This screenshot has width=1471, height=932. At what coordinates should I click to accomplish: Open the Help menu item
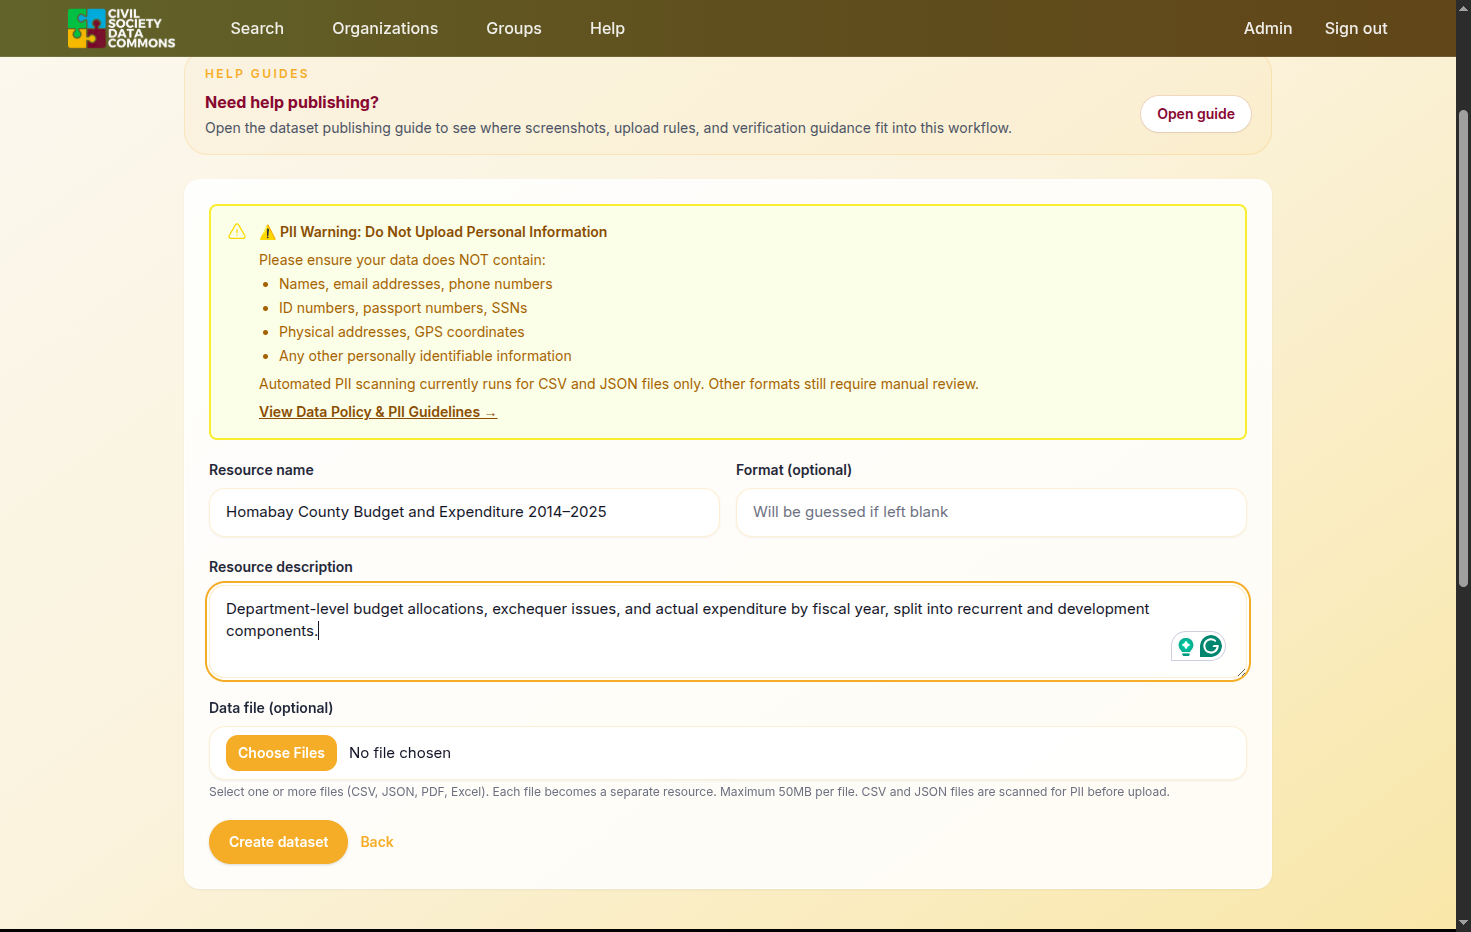tap(607, 28)
